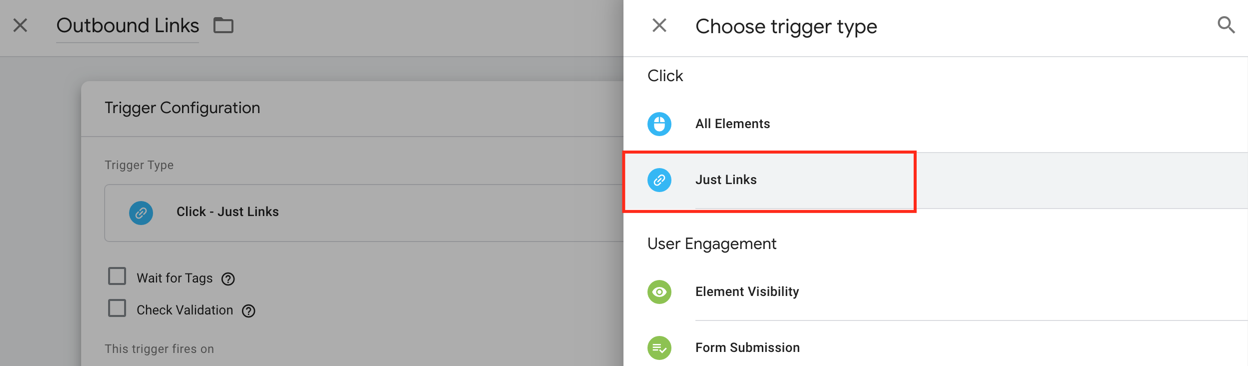Click the Trigger Configuration heading
1249x366 pixels.
click(x=182, y=108)
